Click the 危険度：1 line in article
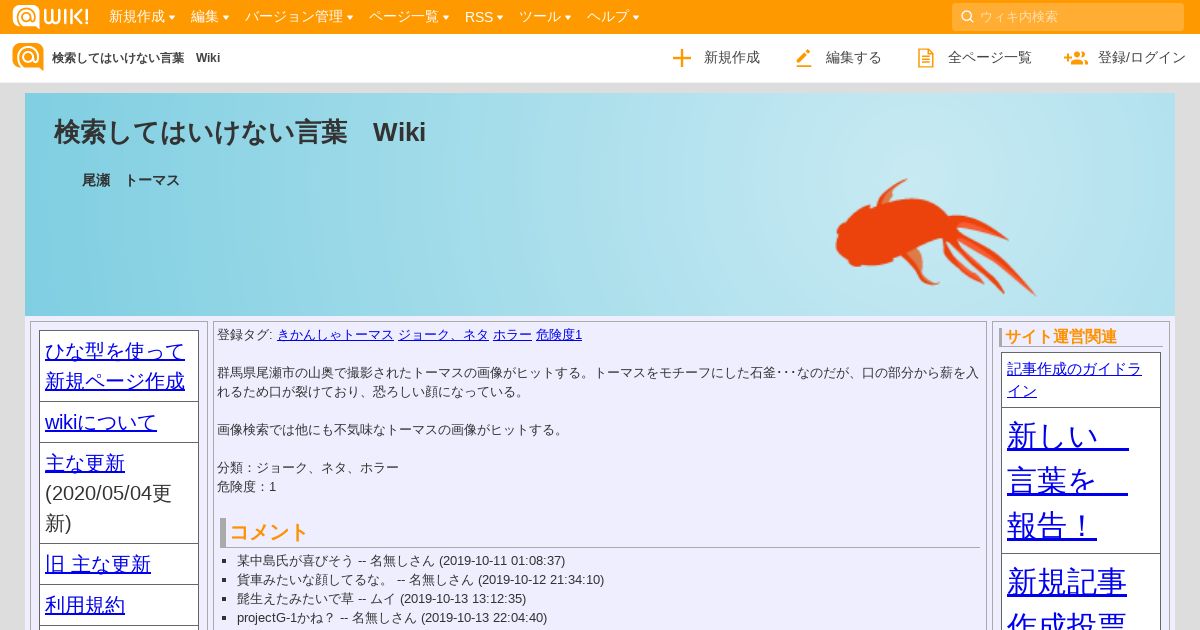Viewport: 1200px width, 630px height. (x=247, y=487)
